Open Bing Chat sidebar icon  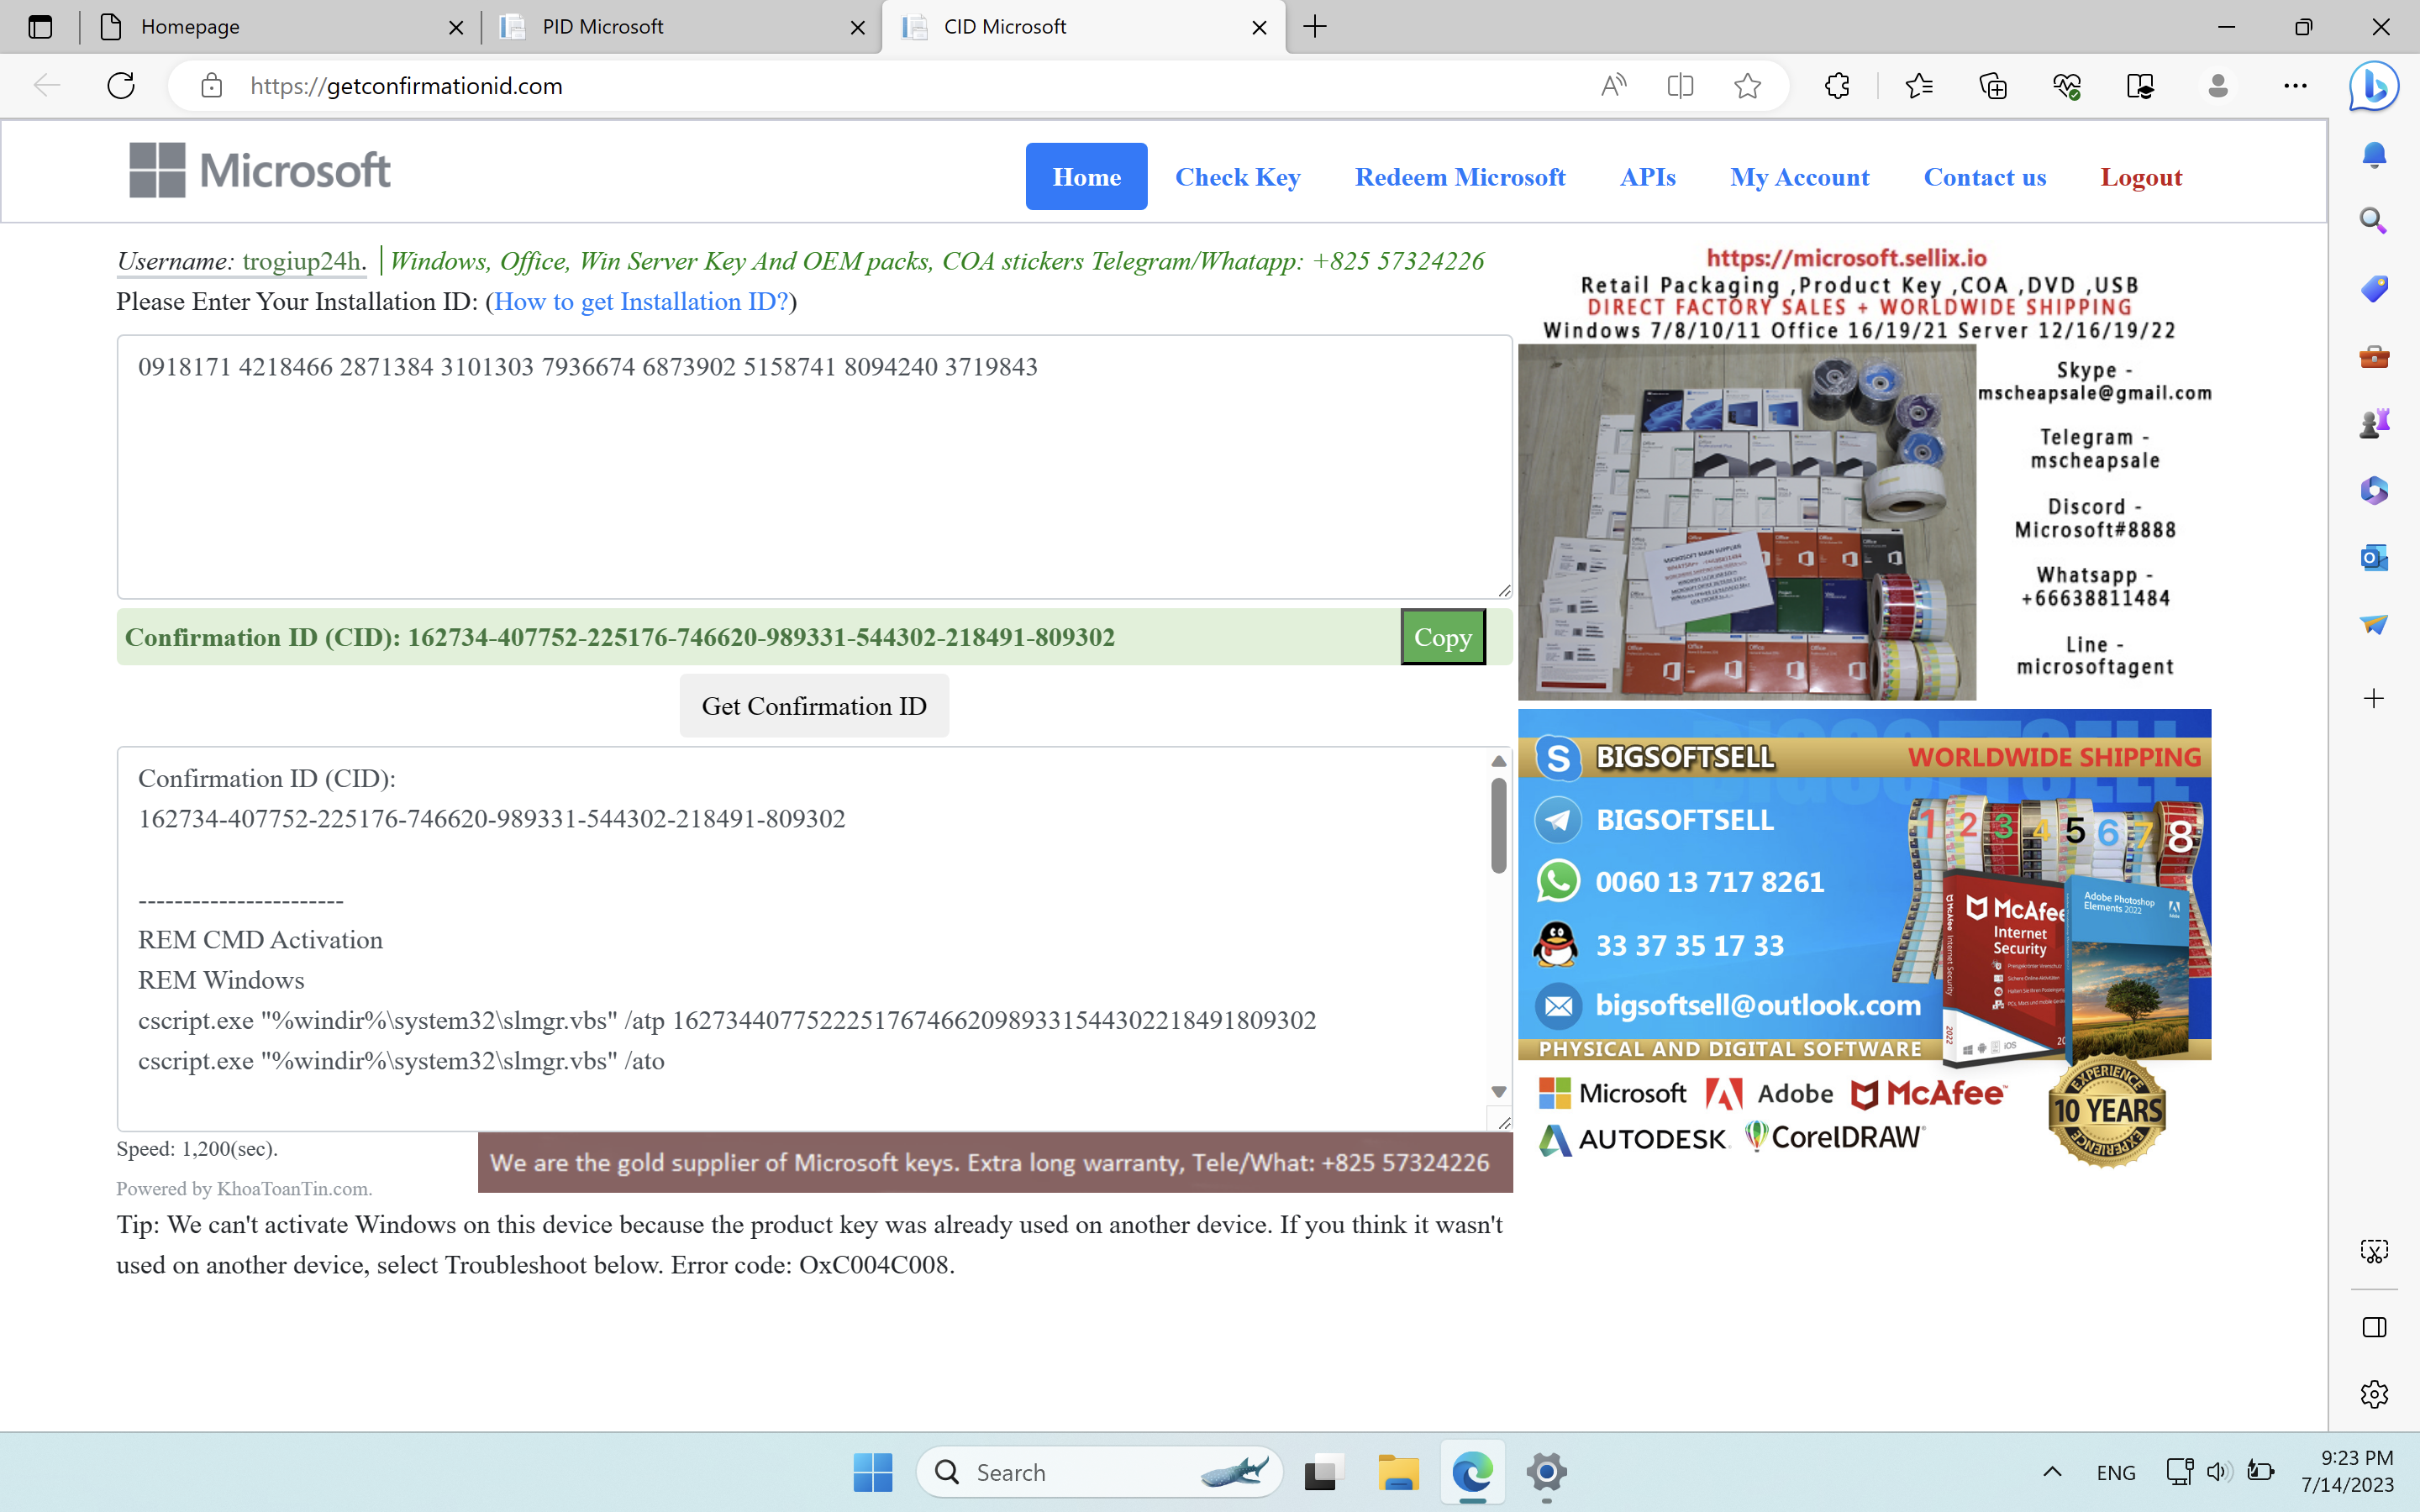2373,86
